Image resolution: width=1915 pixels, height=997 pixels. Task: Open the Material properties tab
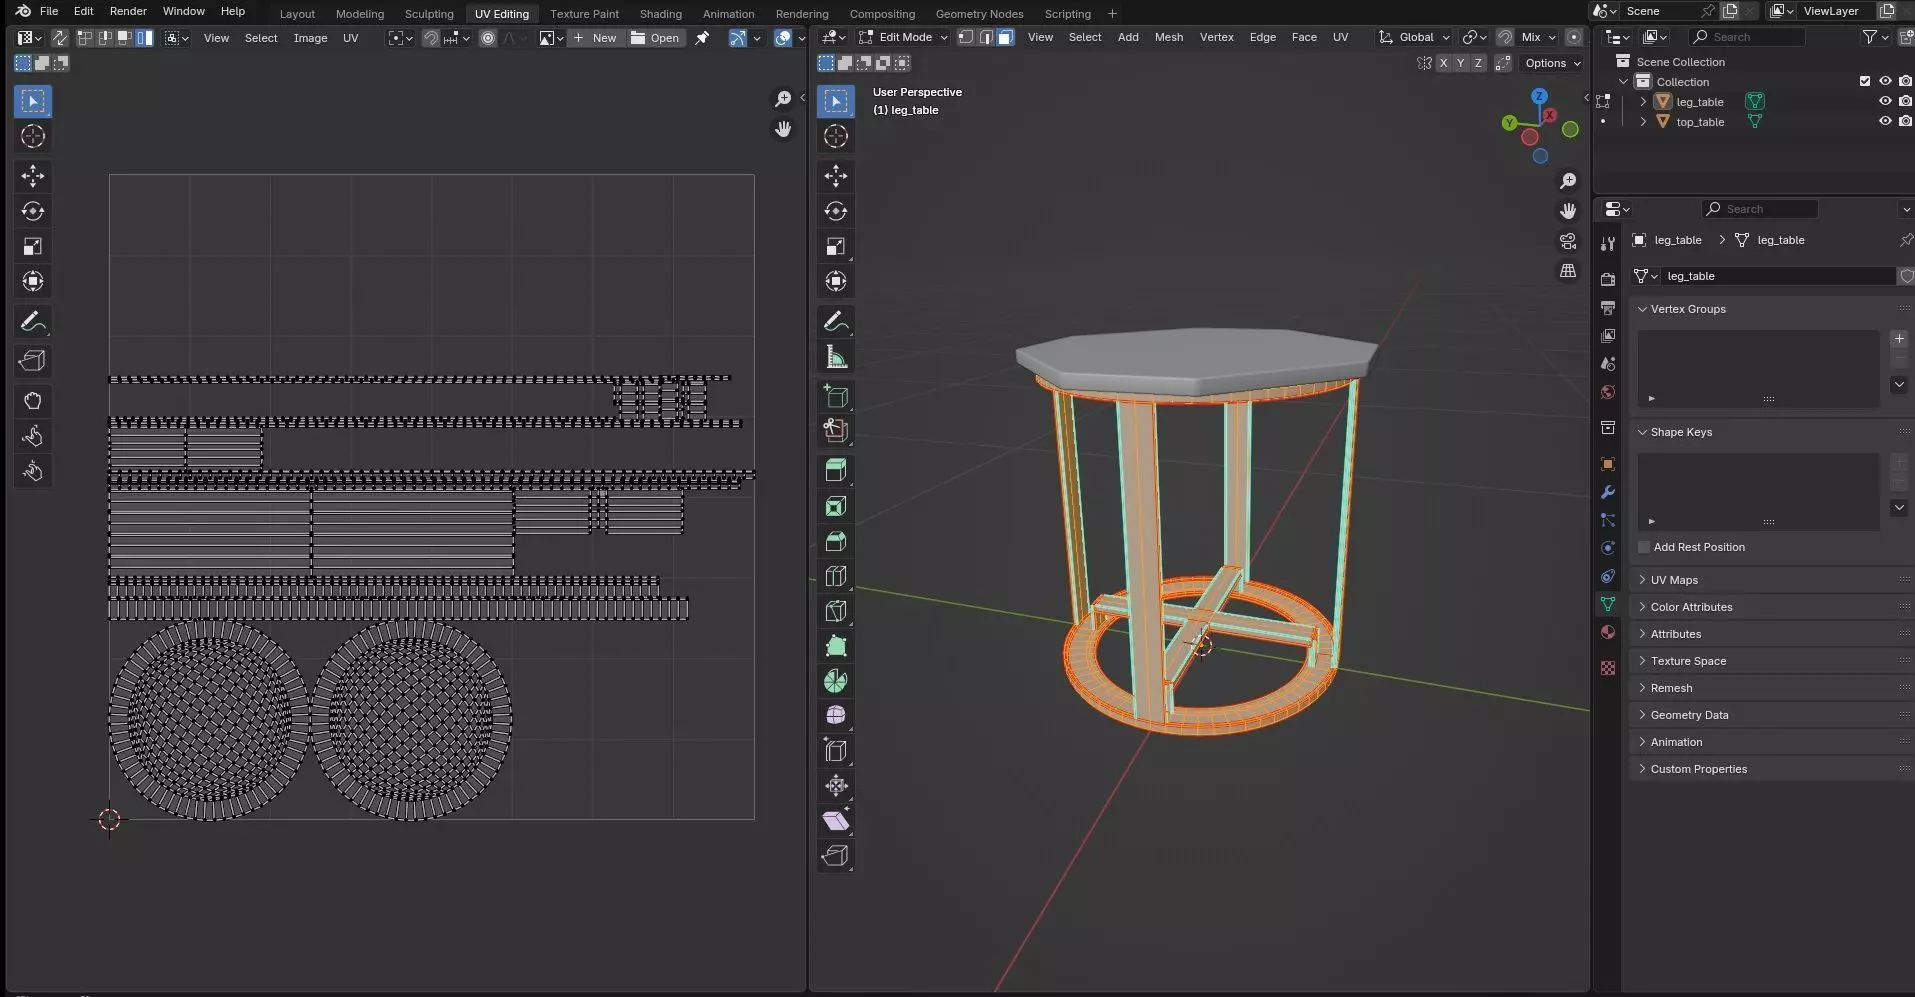click(1608, 632)
